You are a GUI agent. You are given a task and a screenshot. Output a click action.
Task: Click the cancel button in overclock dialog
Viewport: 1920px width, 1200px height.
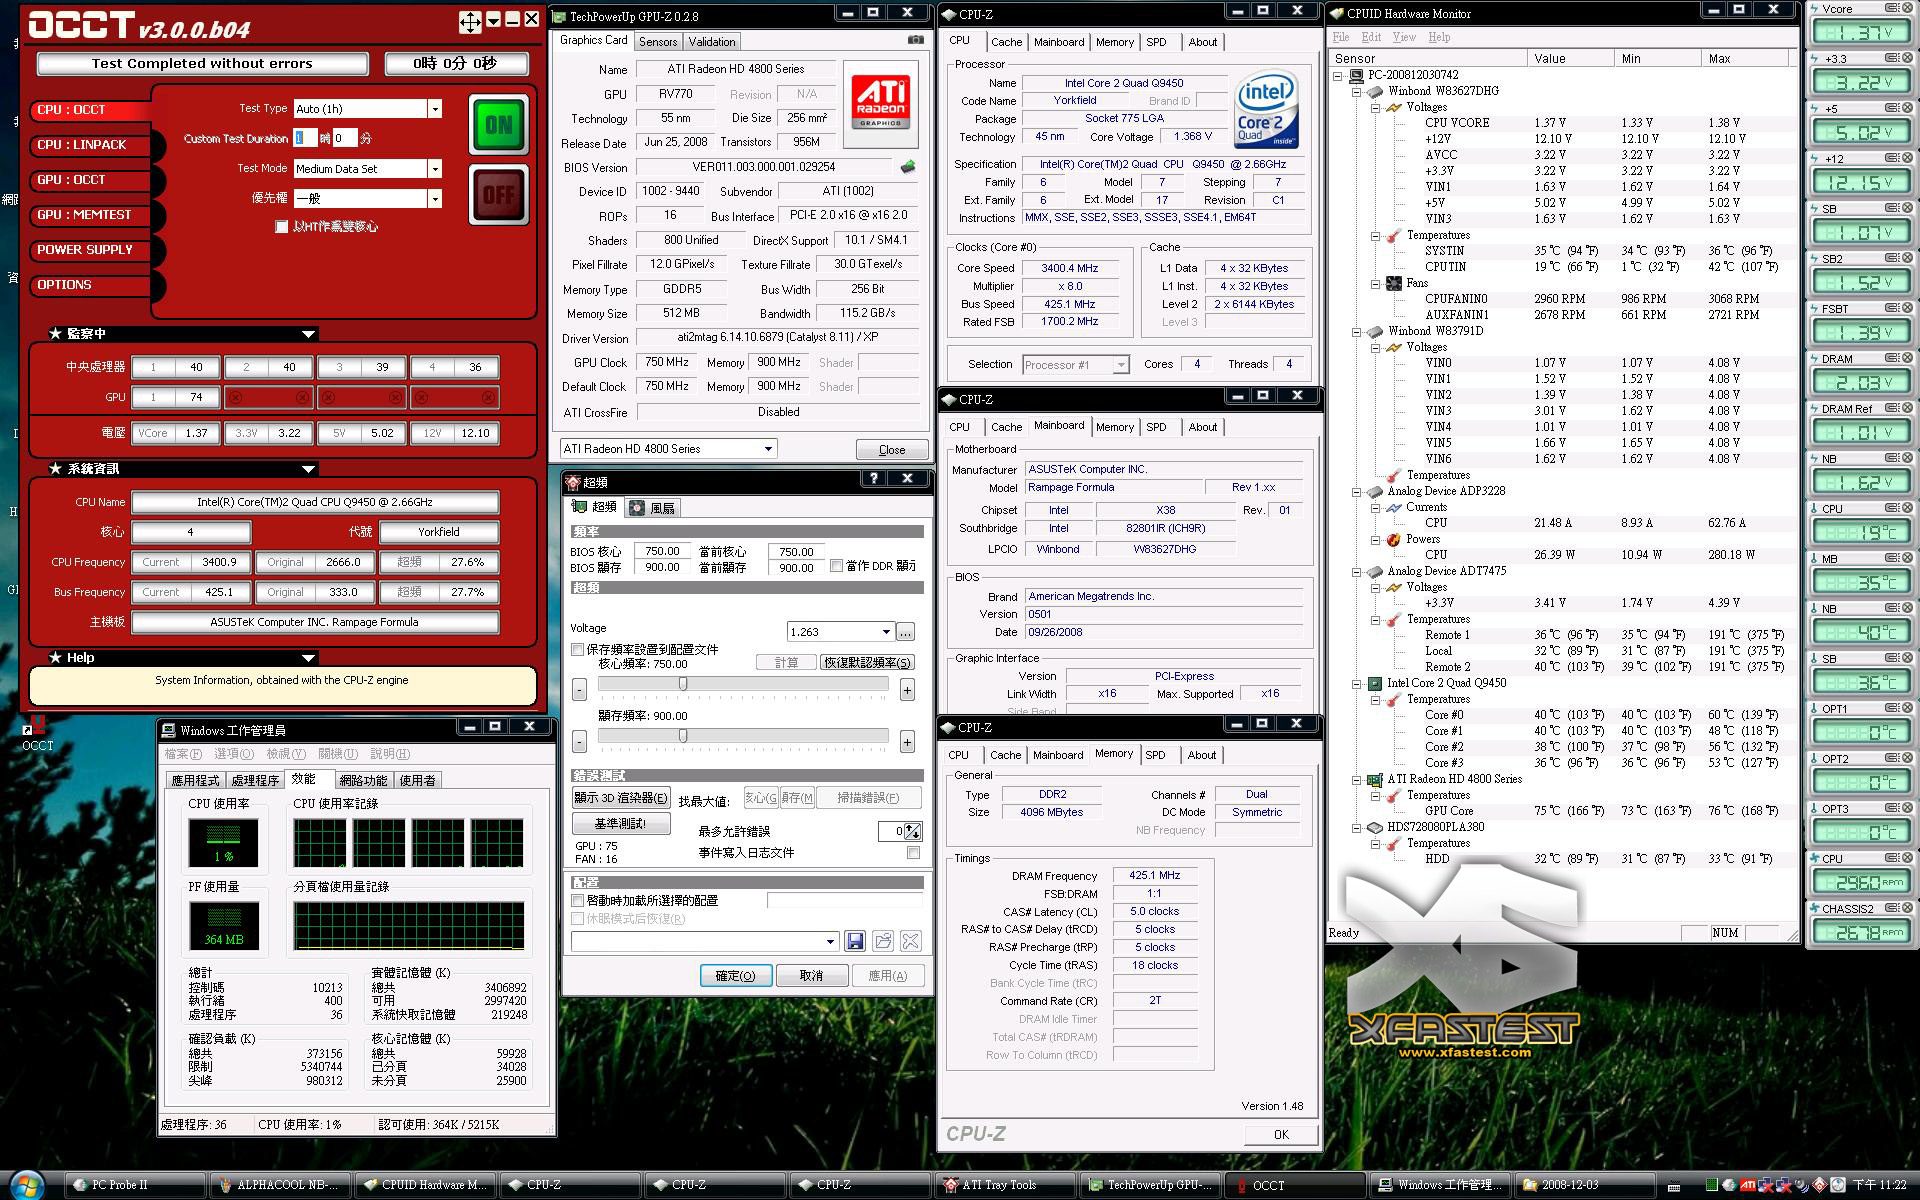(812, 976)
